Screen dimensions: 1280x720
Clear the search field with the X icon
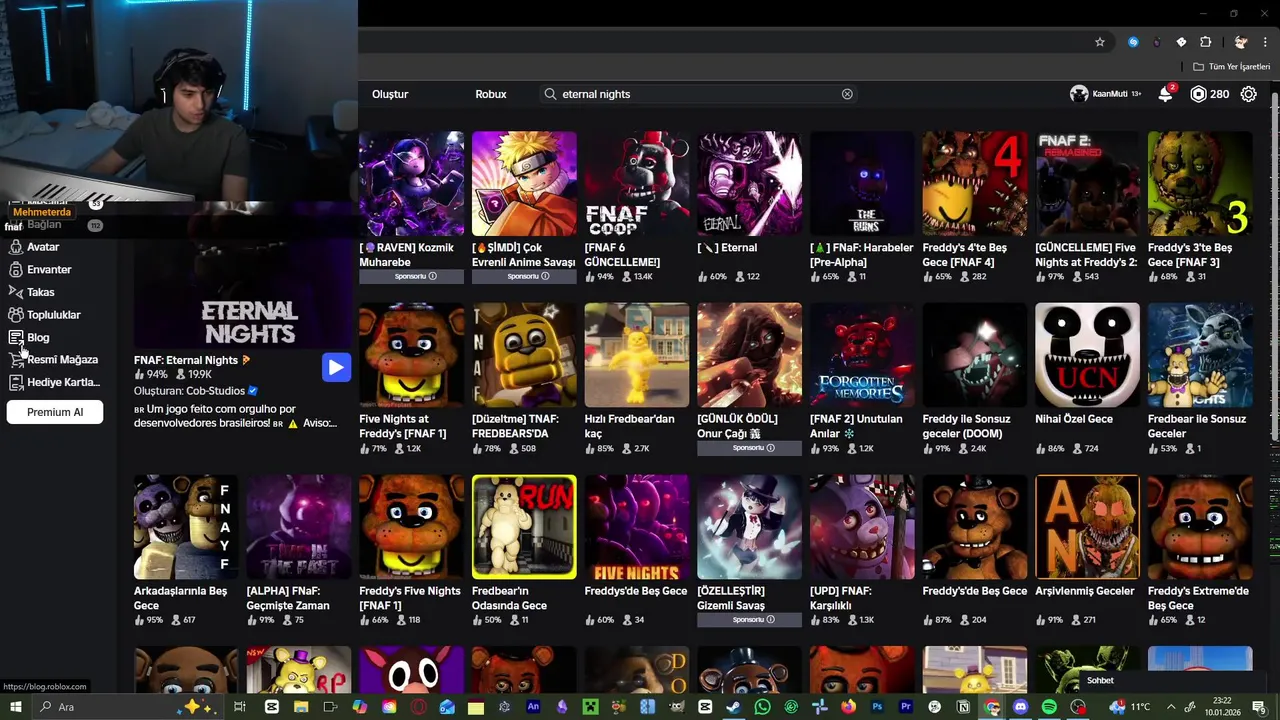click(847, 94)
